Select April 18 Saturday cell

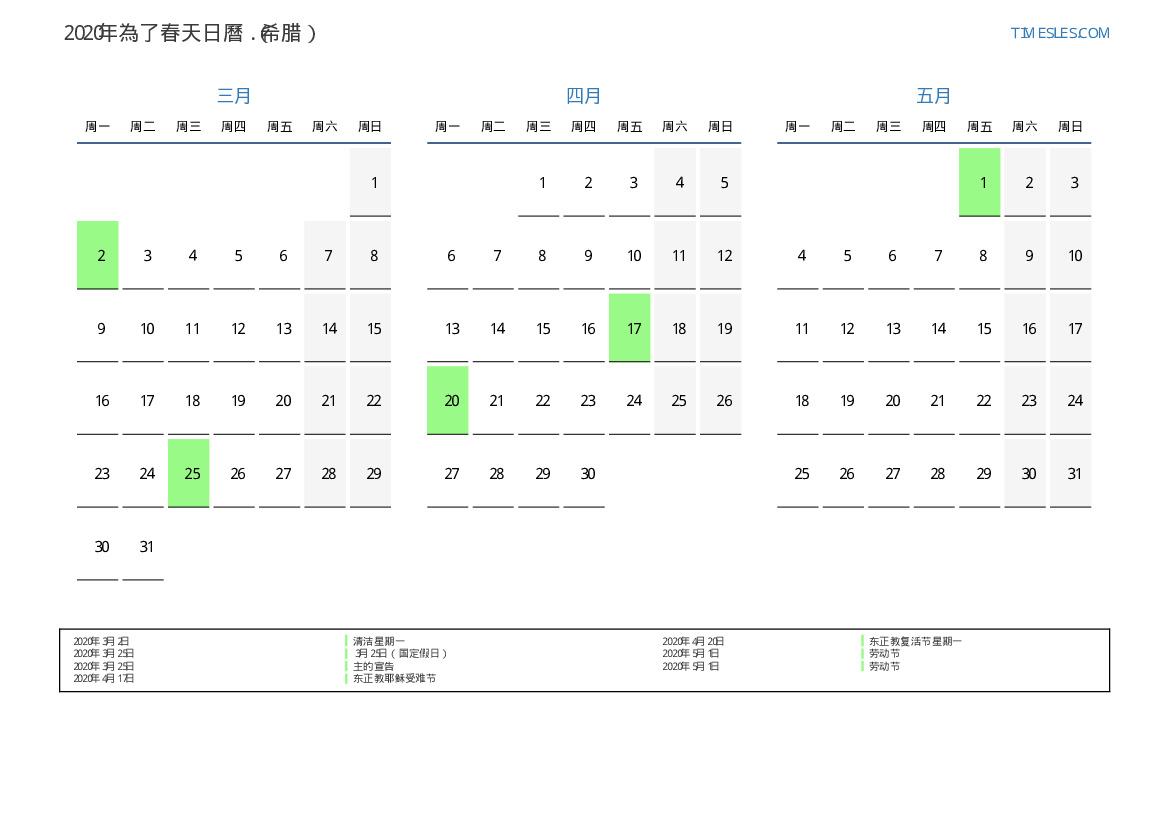[675, 328]
